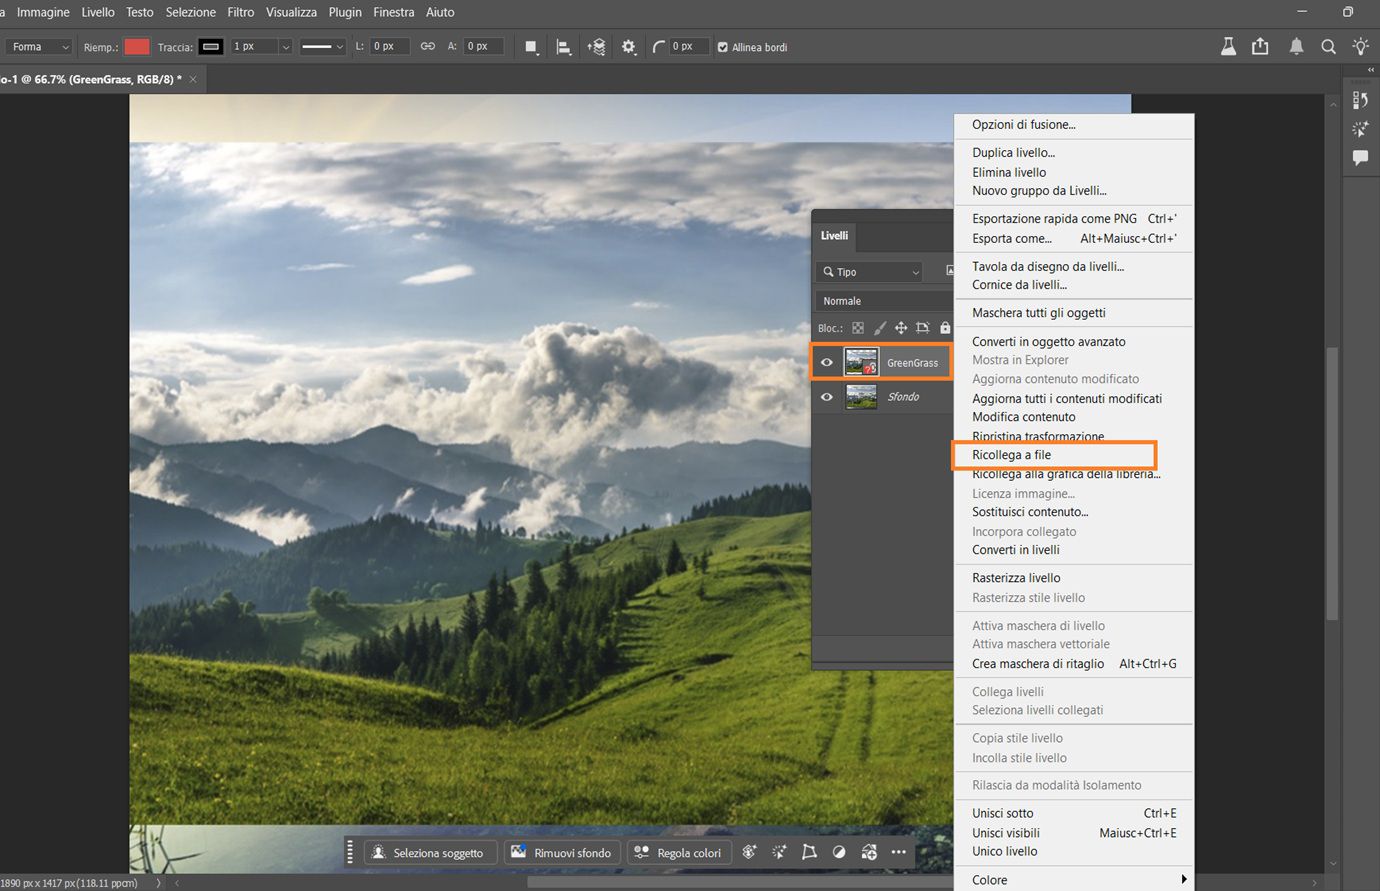The height and width of the screenshot is (891, 1380).
Task: Click the lock all icon in Livelli
Action: 945,328
